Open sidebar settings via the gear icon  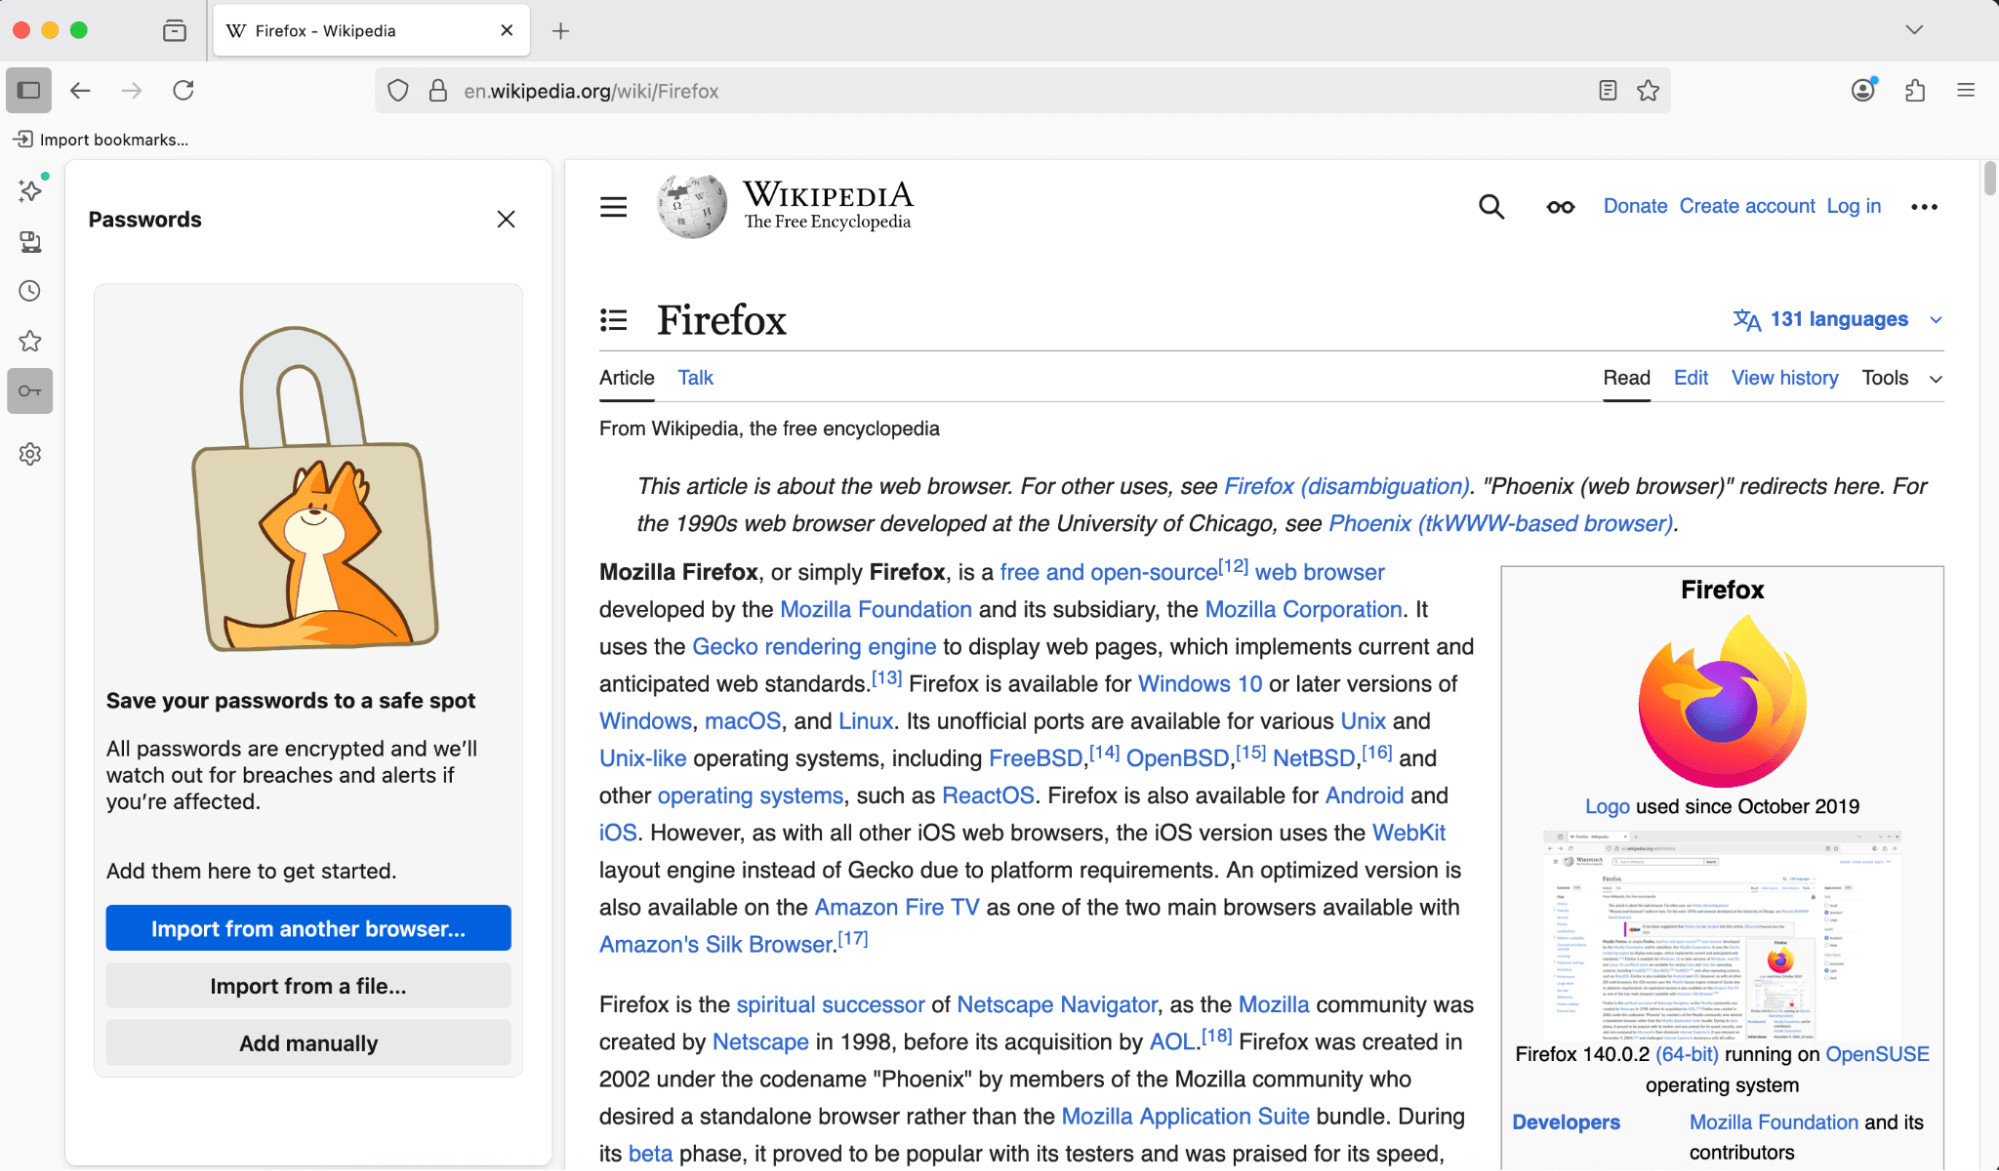pos(28,454)
